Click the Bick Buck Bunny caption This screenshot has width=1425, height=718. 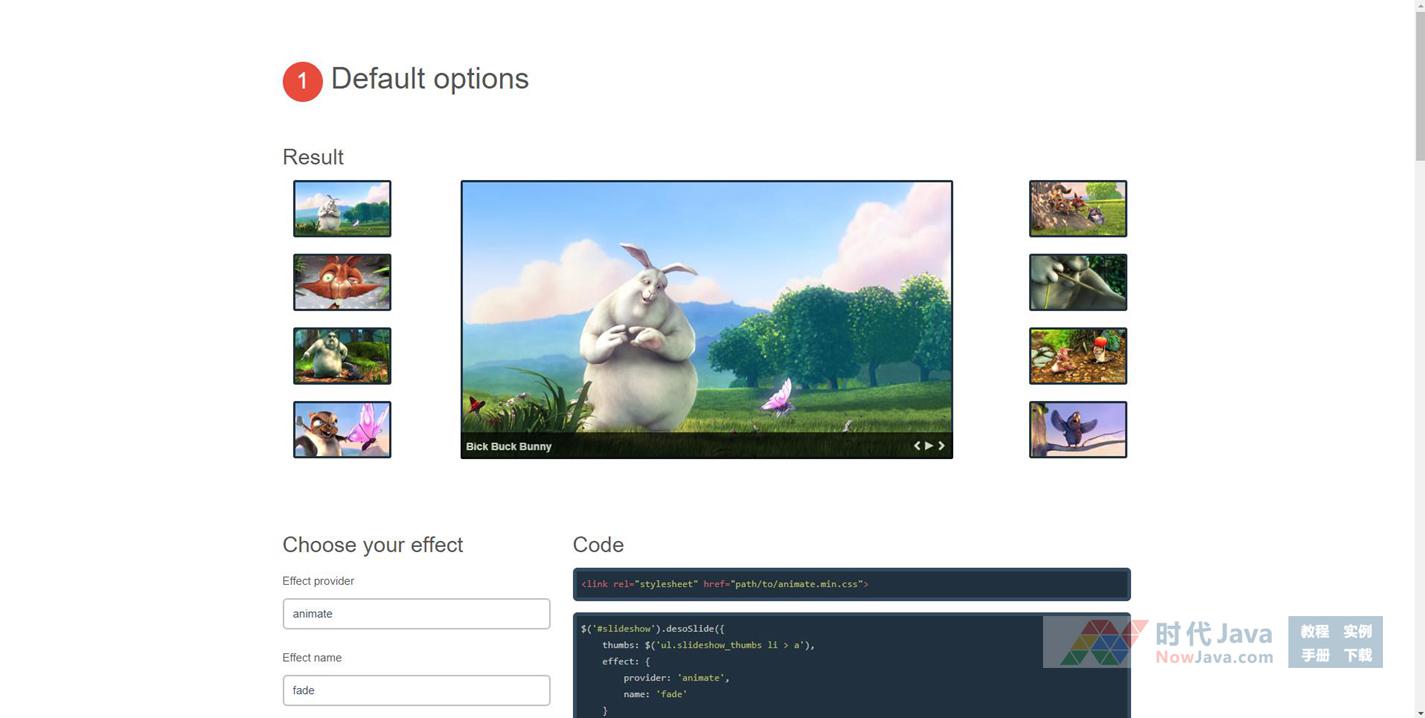[508, 446]
